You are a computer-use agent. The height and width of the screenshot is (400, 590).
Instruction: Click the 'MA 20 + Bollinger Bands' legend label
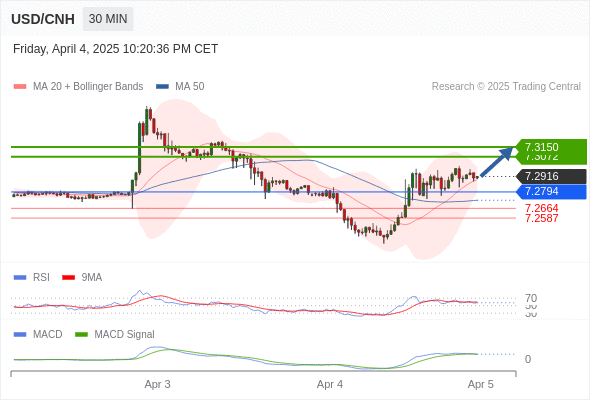click(88, 87)
